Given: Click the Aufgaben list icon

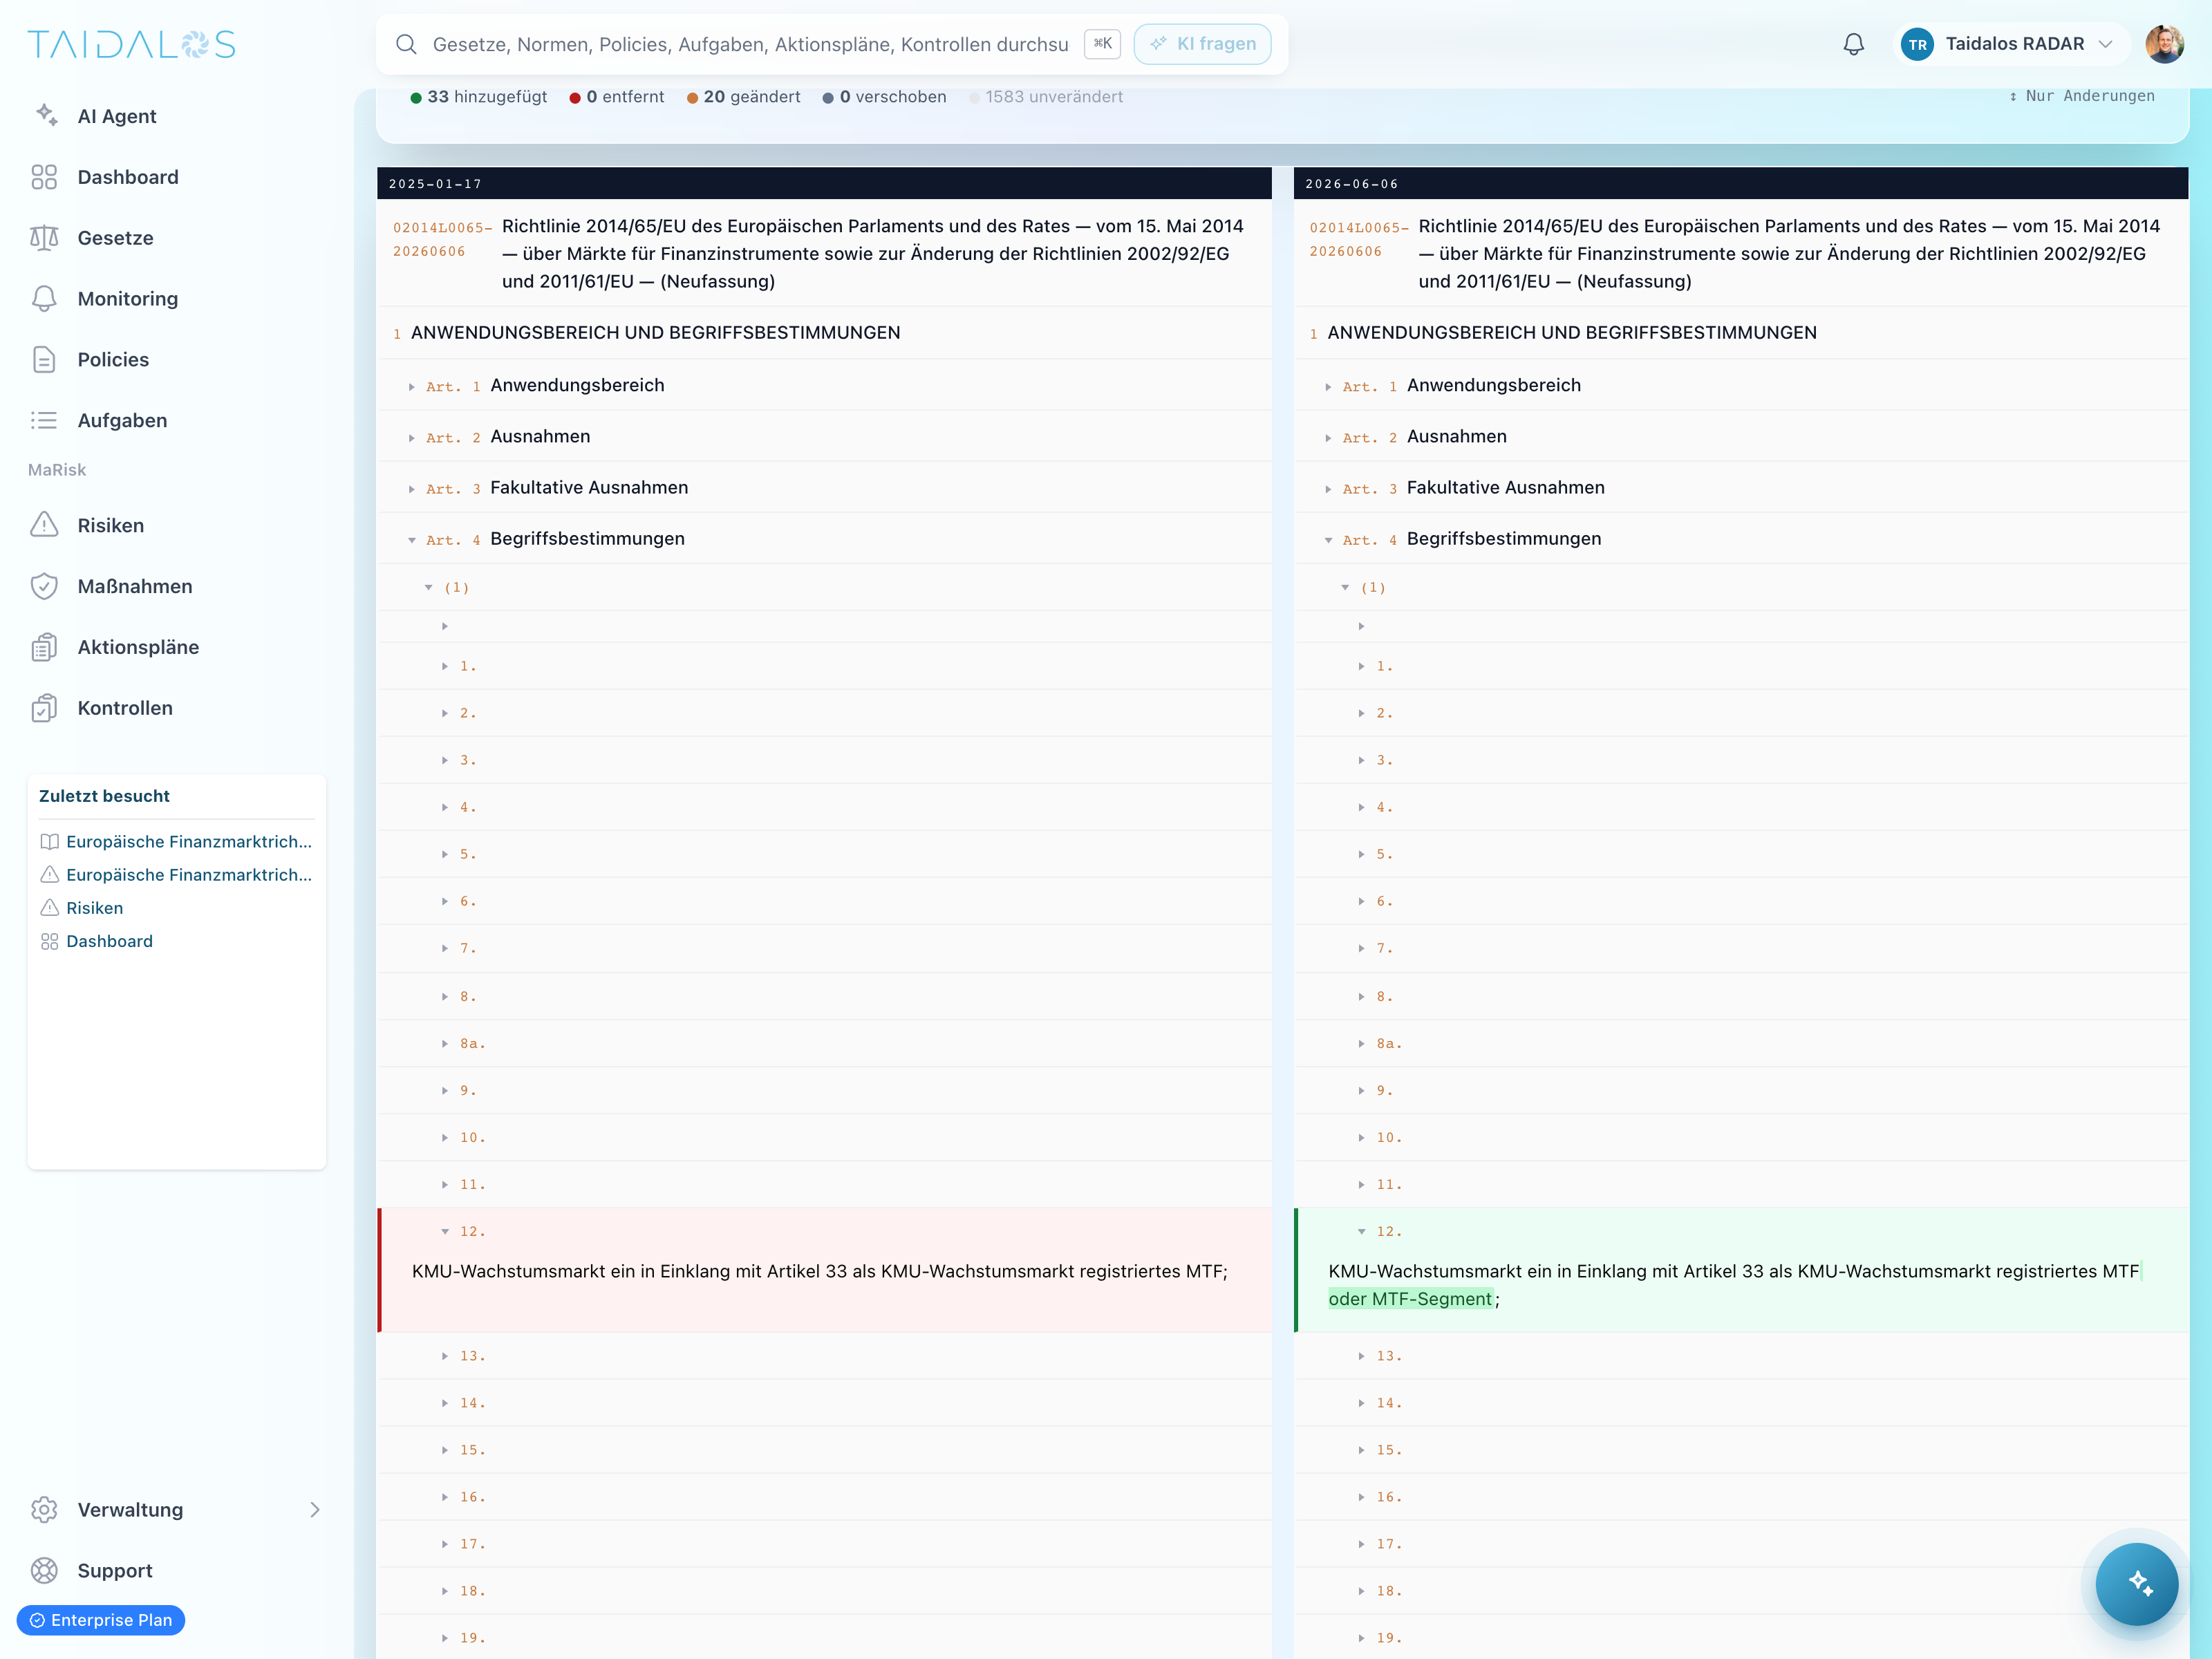Looking at the screenshot, I should coord(44,420).
